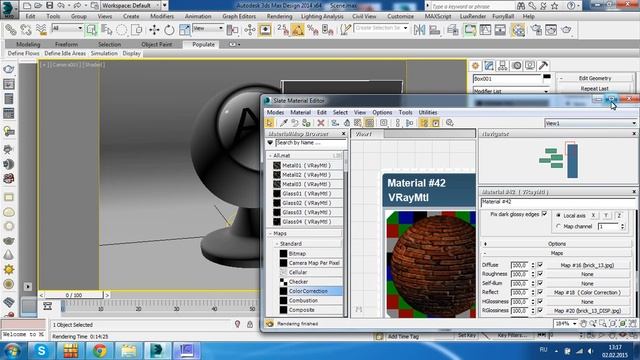Collapse the All.mat group in browser
640x360 pixels.
[270, 156]
